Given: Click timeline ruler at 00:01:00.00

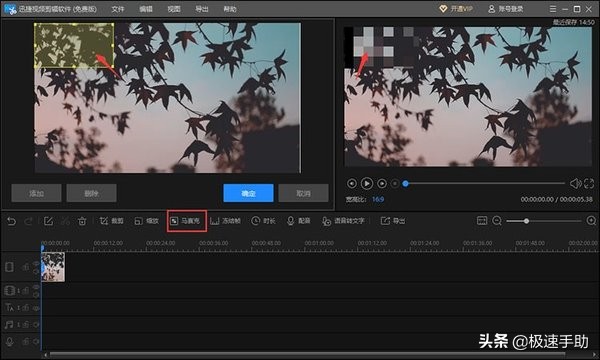Looking at the screenshot, I should click(x=319, y=243).
